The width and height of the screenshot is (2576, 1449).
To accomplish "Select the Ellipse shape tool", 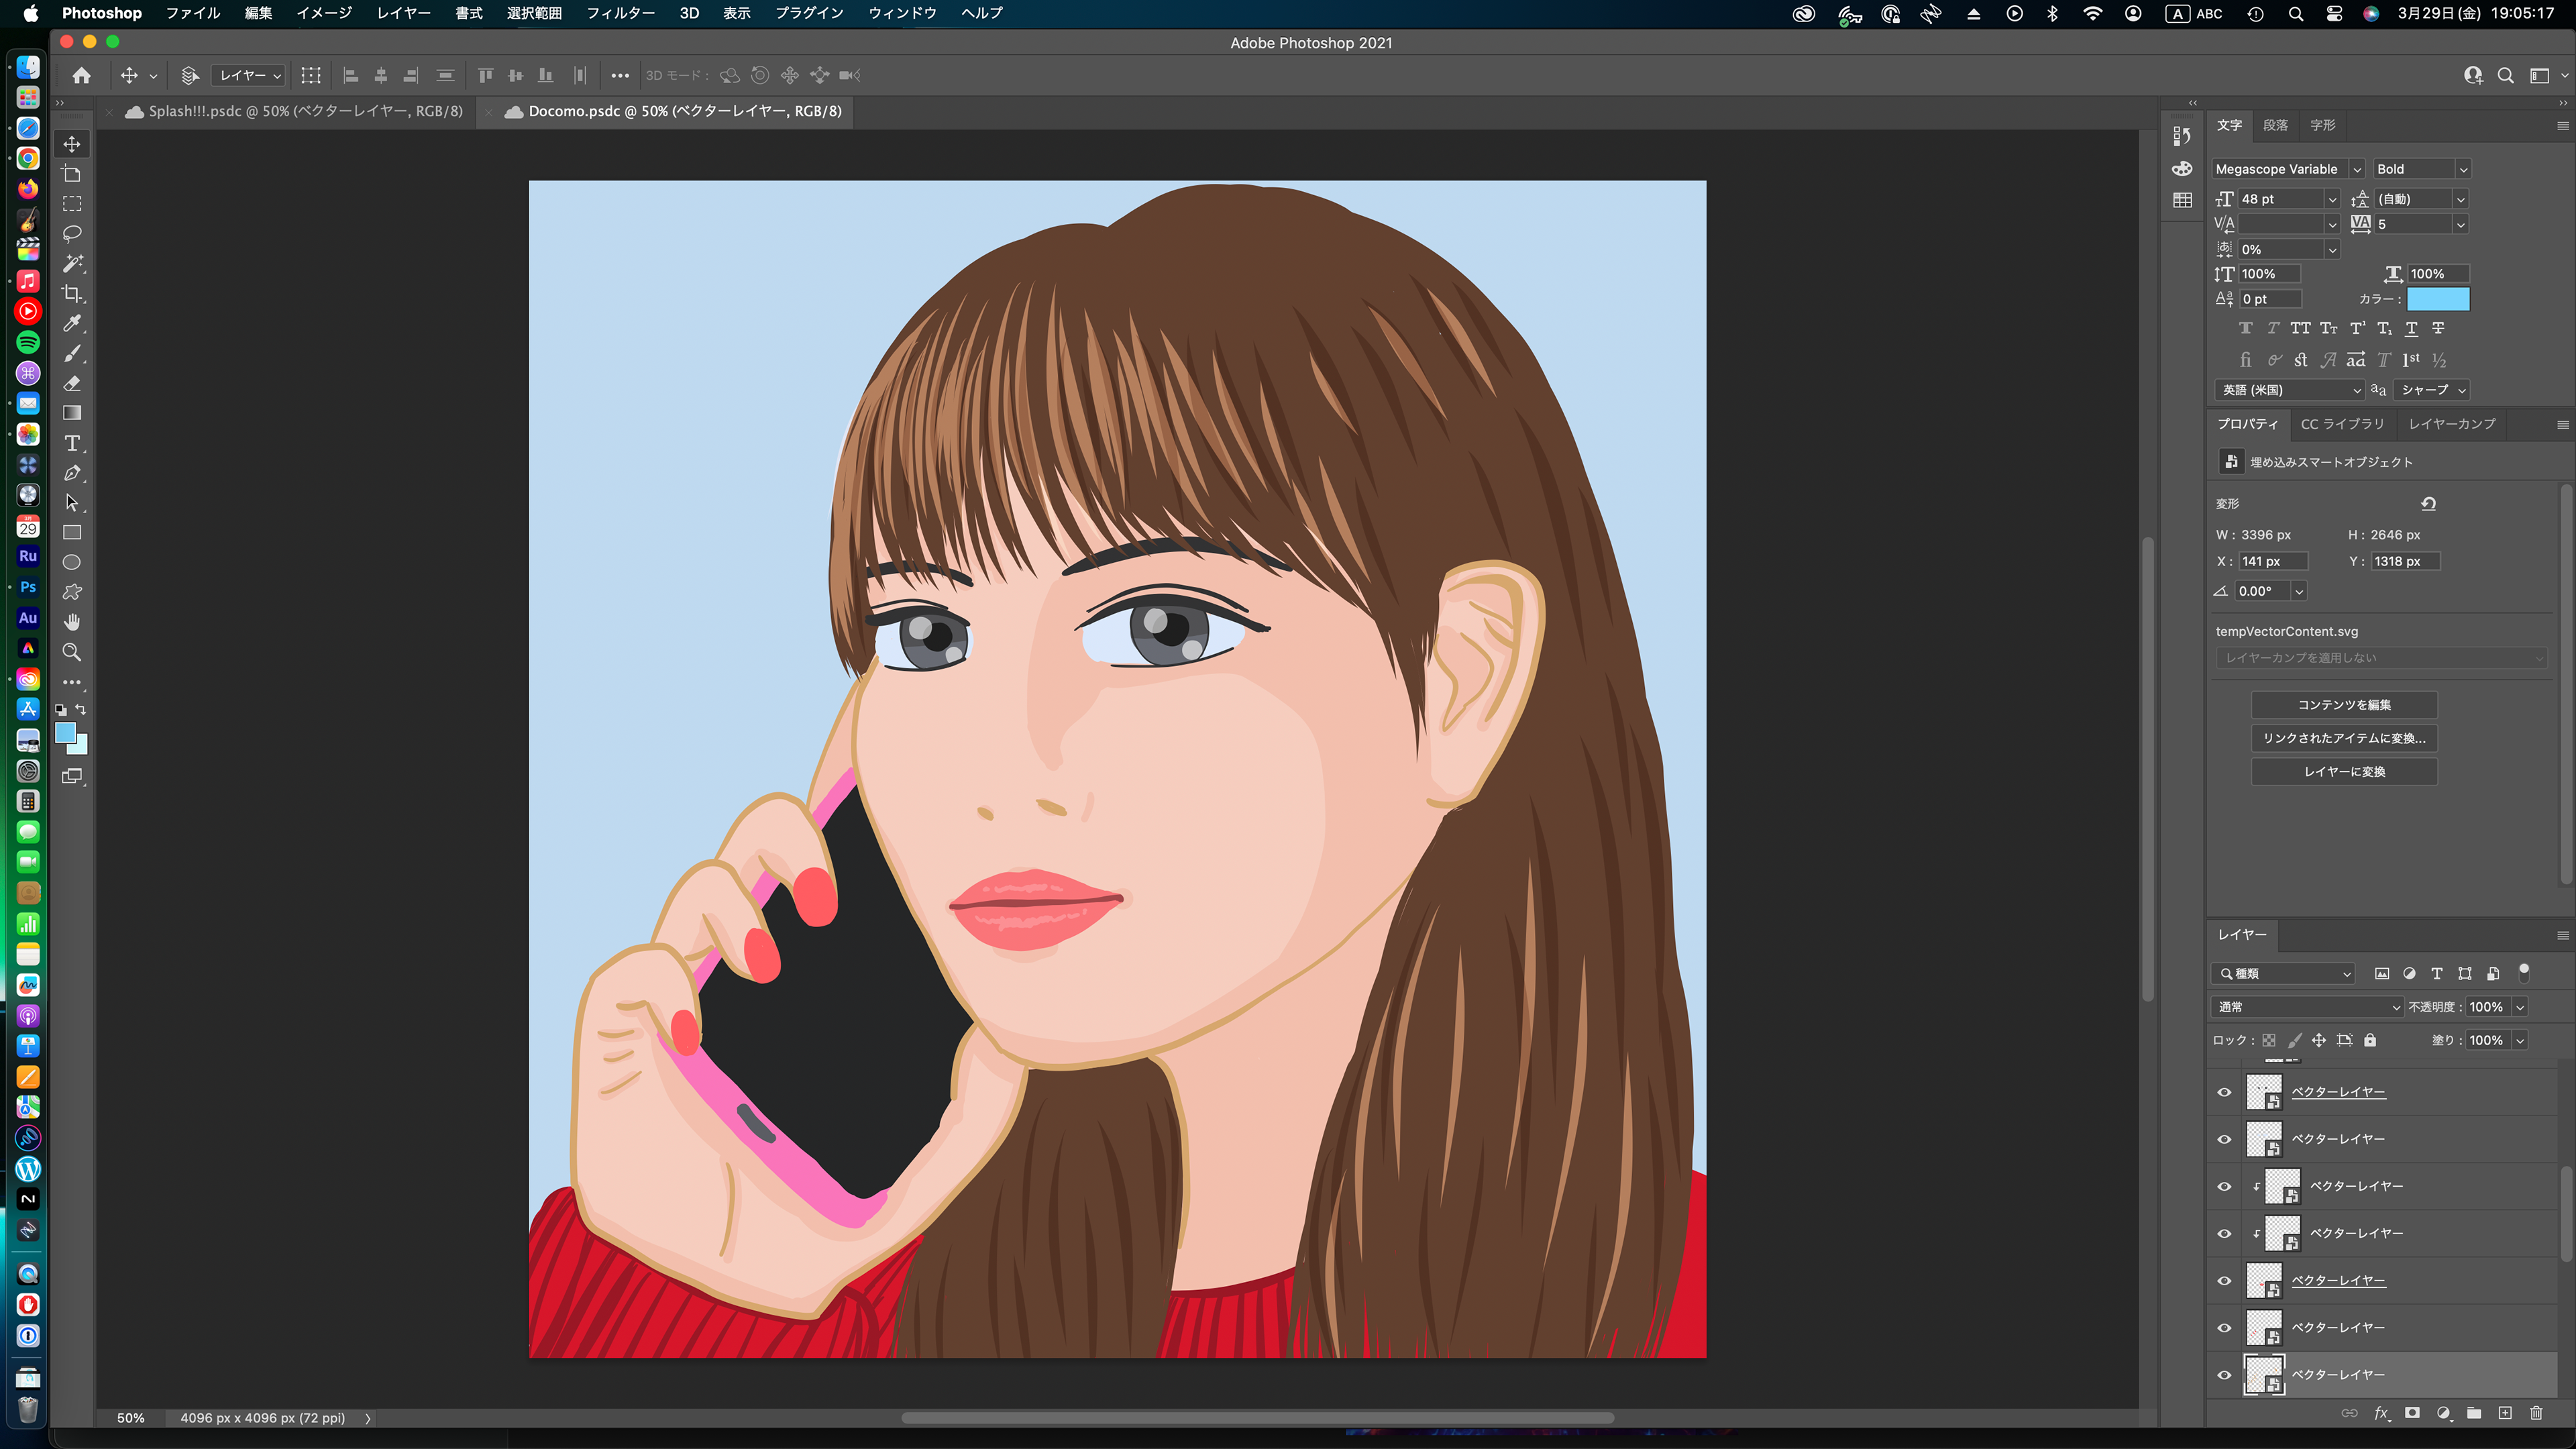I will (x=72, y=562).
